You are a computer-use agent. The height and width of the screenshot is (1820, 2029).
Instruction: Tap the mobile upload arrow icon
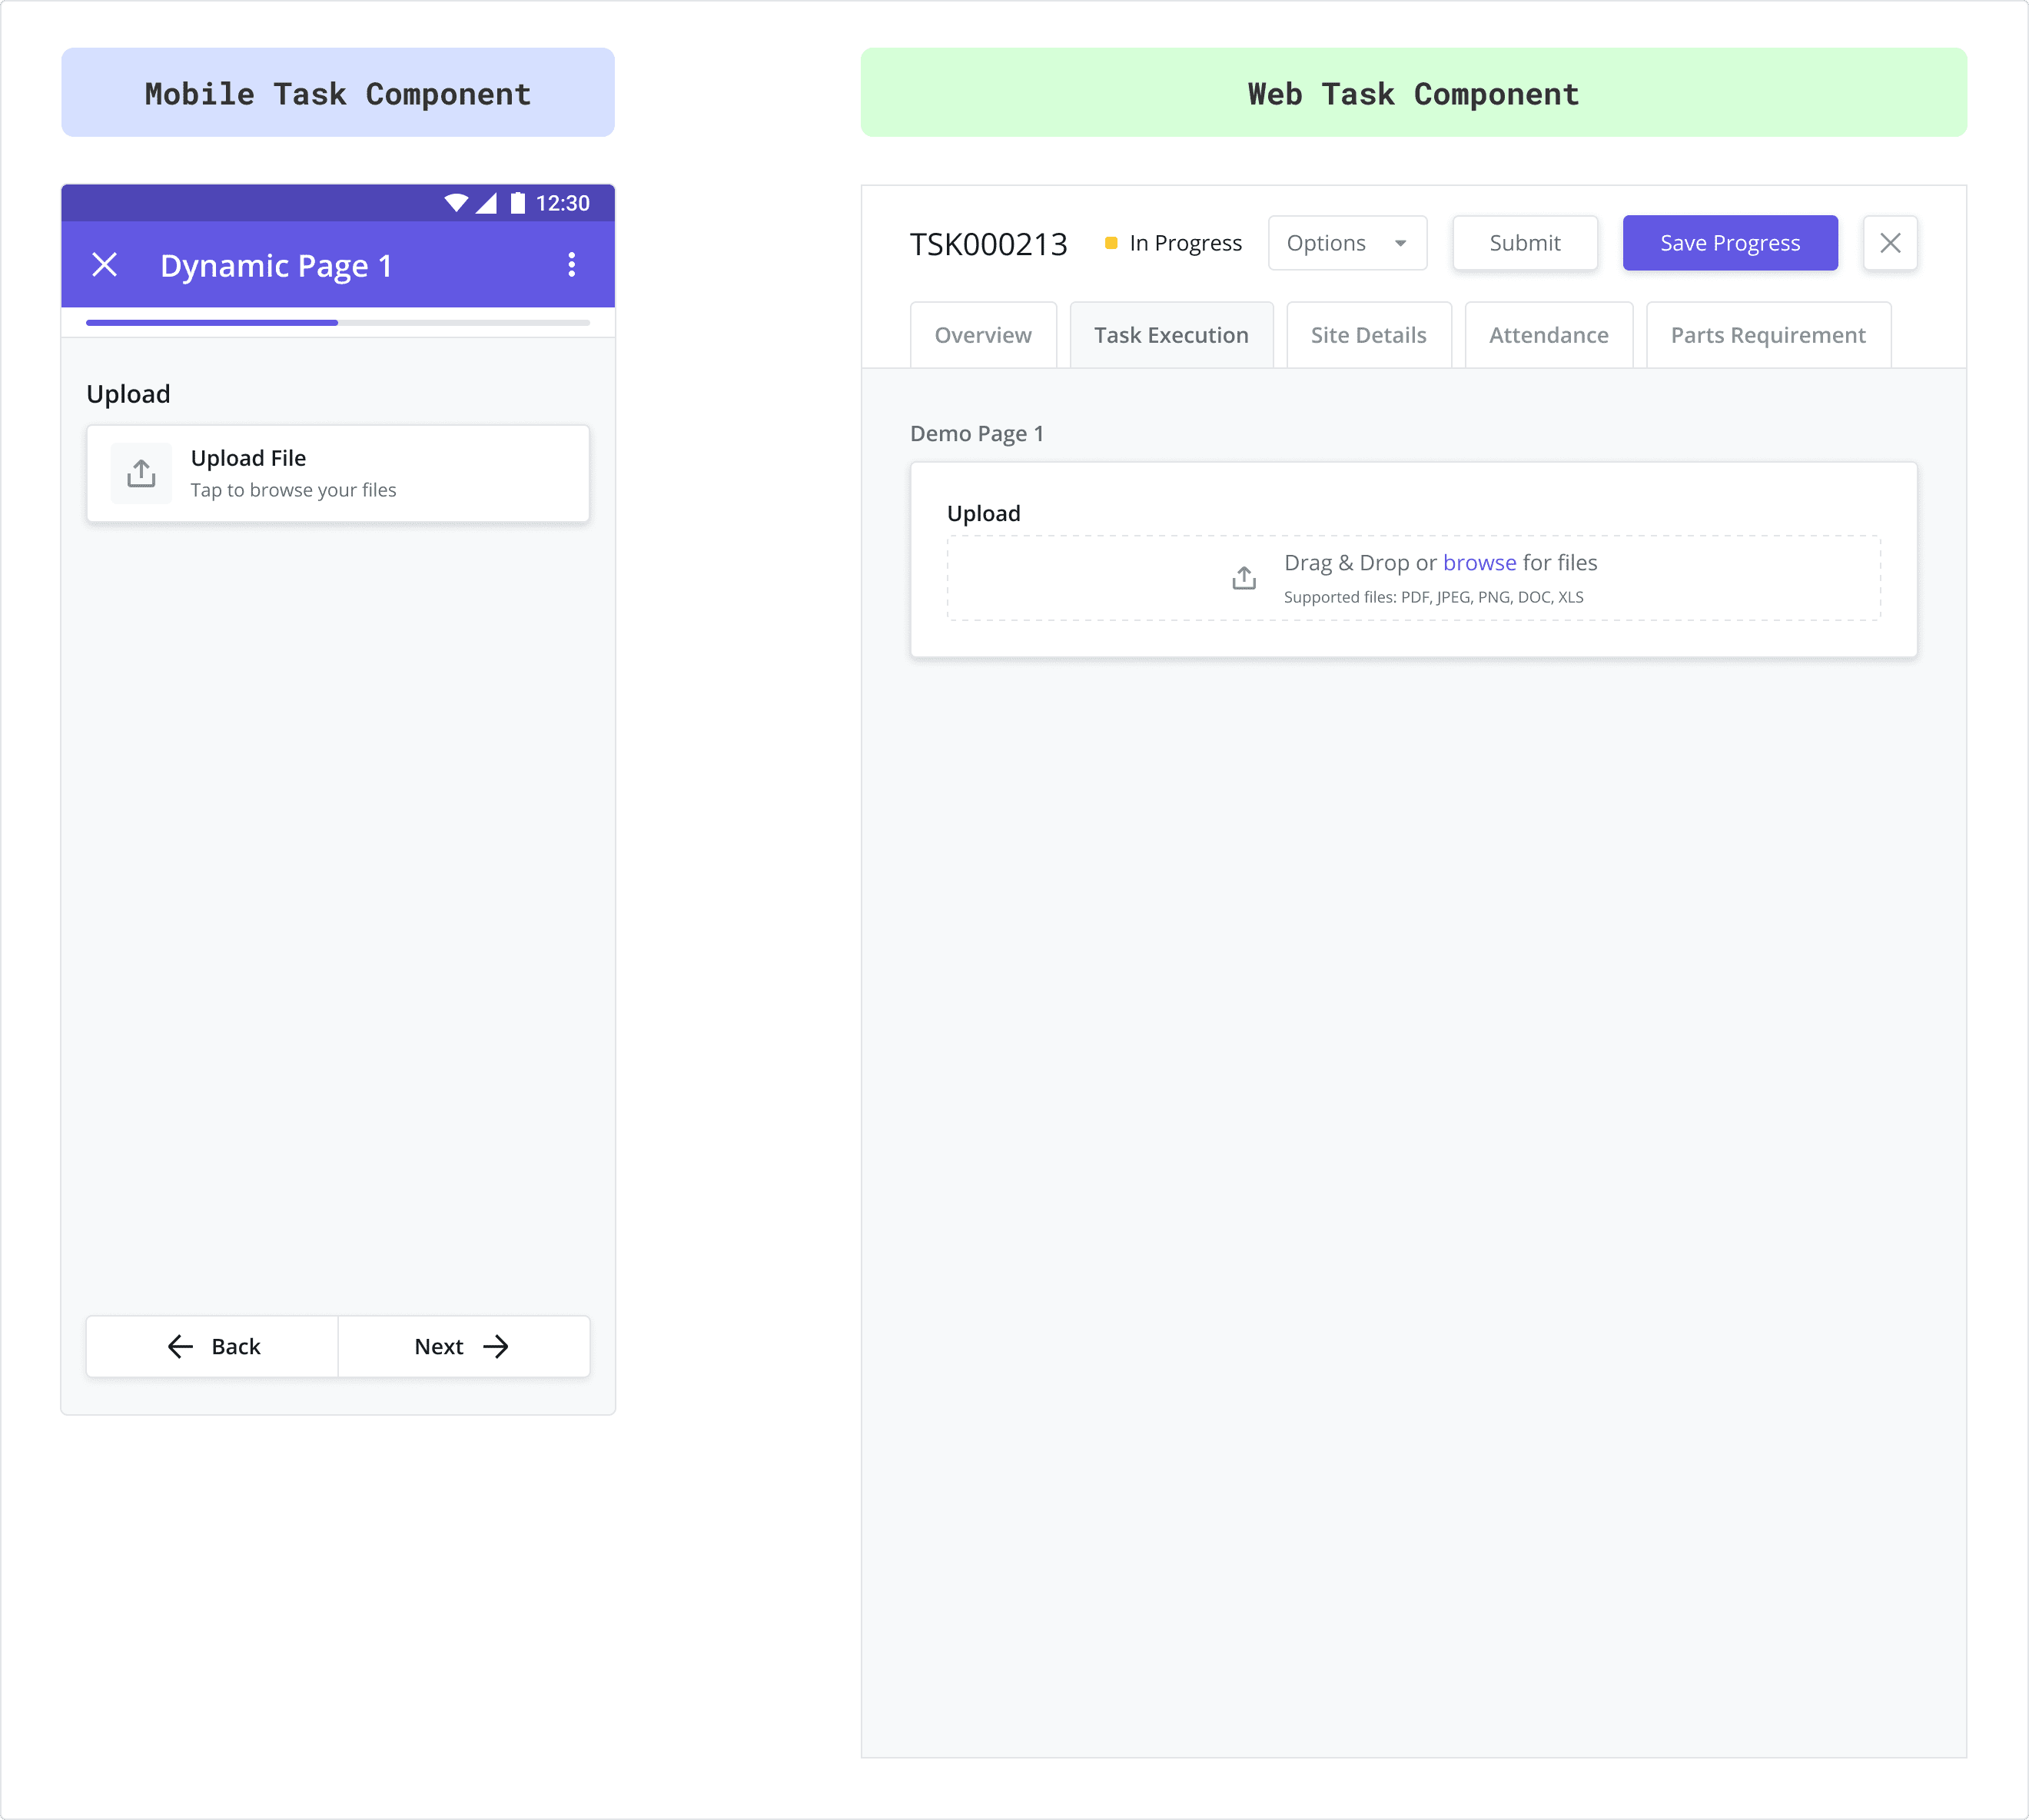pyautogui.click(x=141, y=473)
